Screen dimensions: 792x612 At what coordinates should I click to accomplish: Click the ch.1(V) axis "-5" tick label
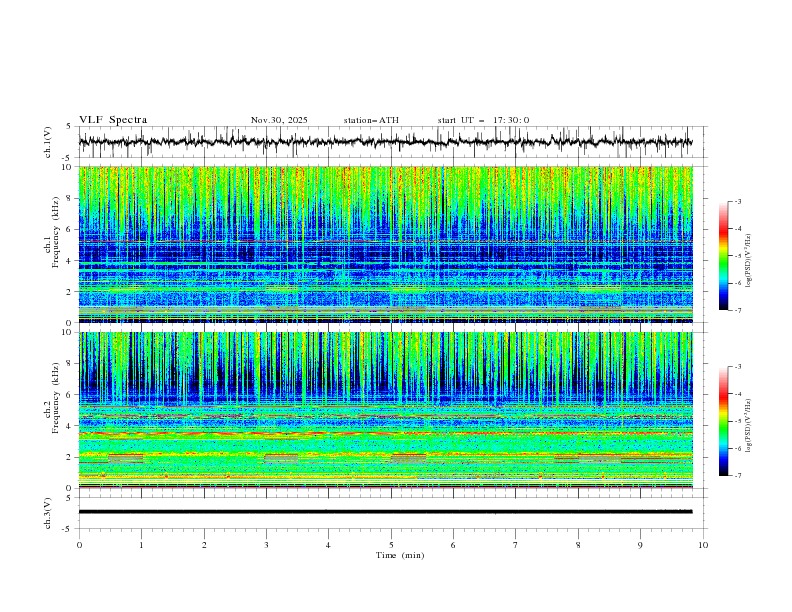68,158
